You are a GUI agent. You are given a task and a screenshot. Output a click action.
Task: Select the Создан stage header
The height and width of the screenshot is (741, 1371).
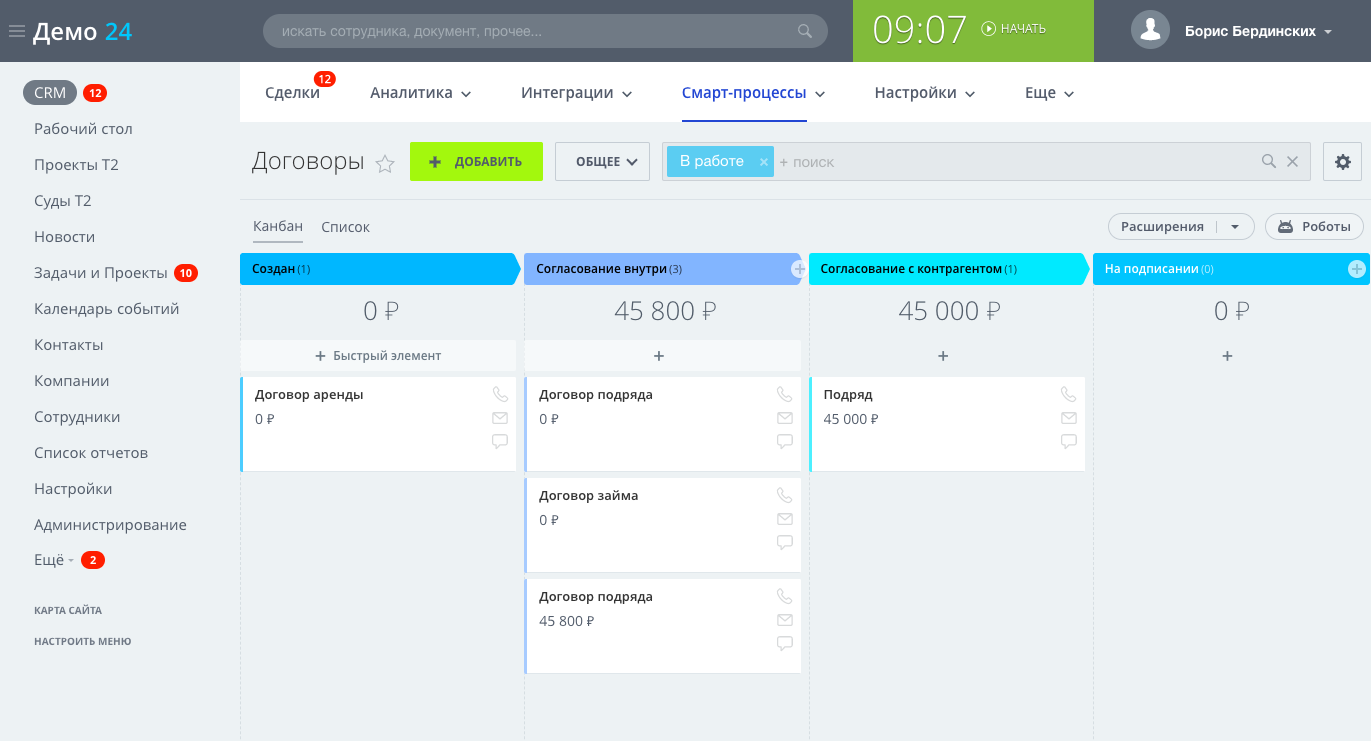[380, 269]
